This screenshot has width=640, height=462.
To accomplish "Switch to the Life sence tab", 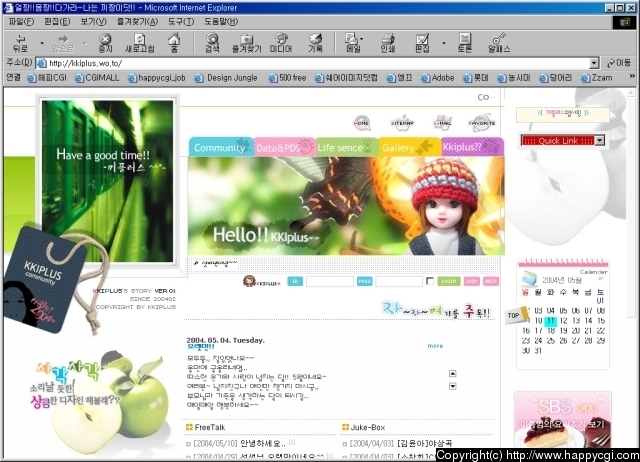I will coord(347,147).
